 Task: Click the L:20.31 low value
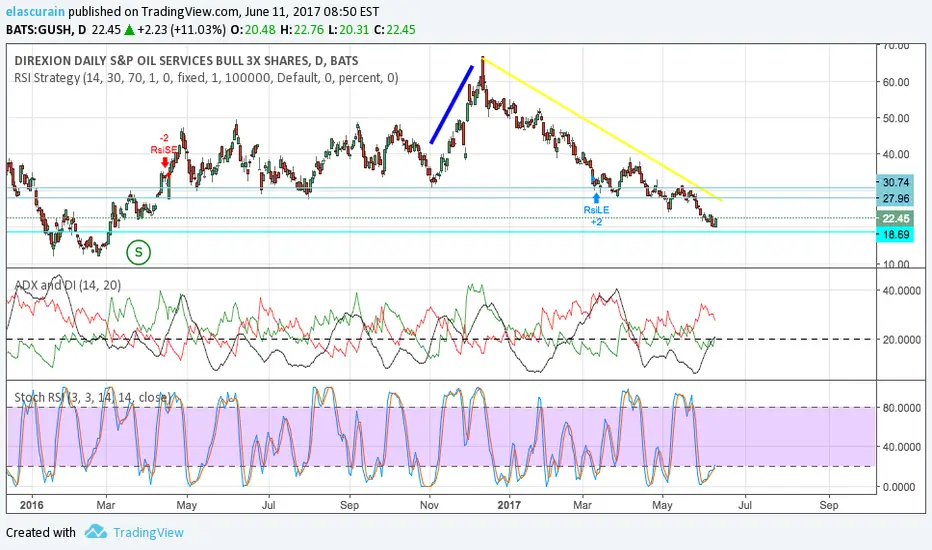point(353,30)
